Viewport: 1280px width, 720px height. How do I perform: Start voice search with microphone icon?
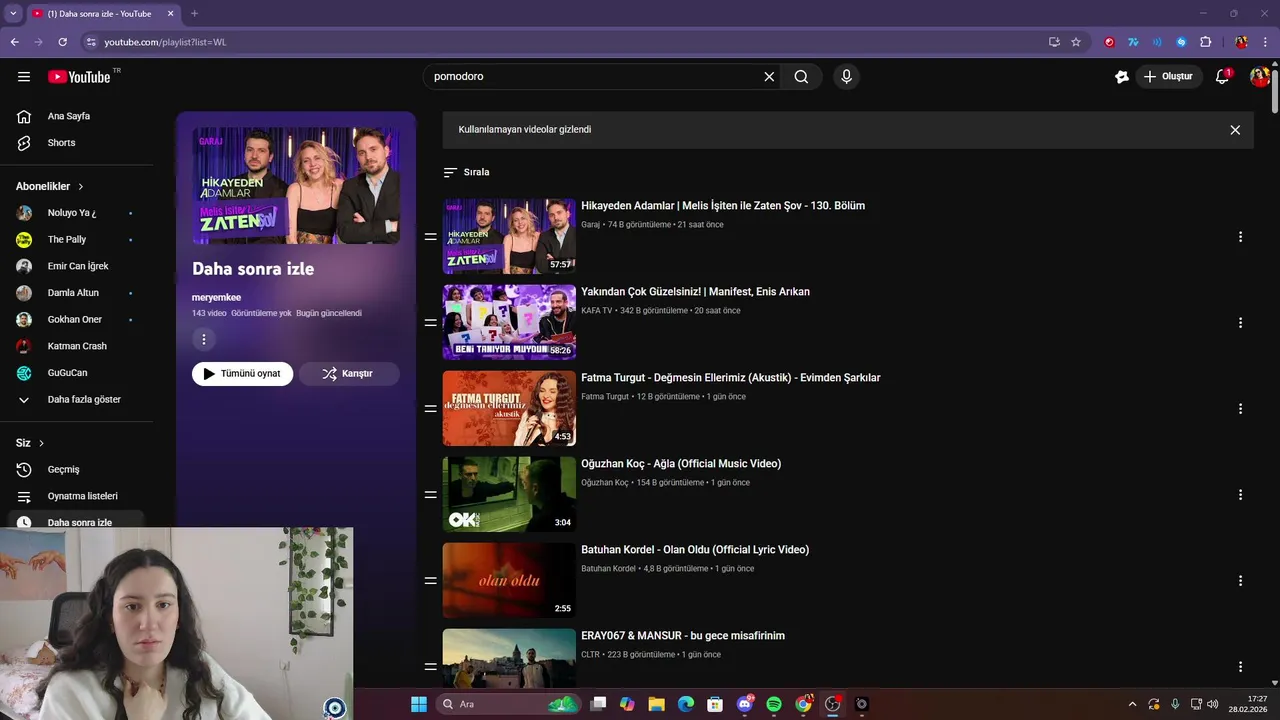(x=847, y=77)
